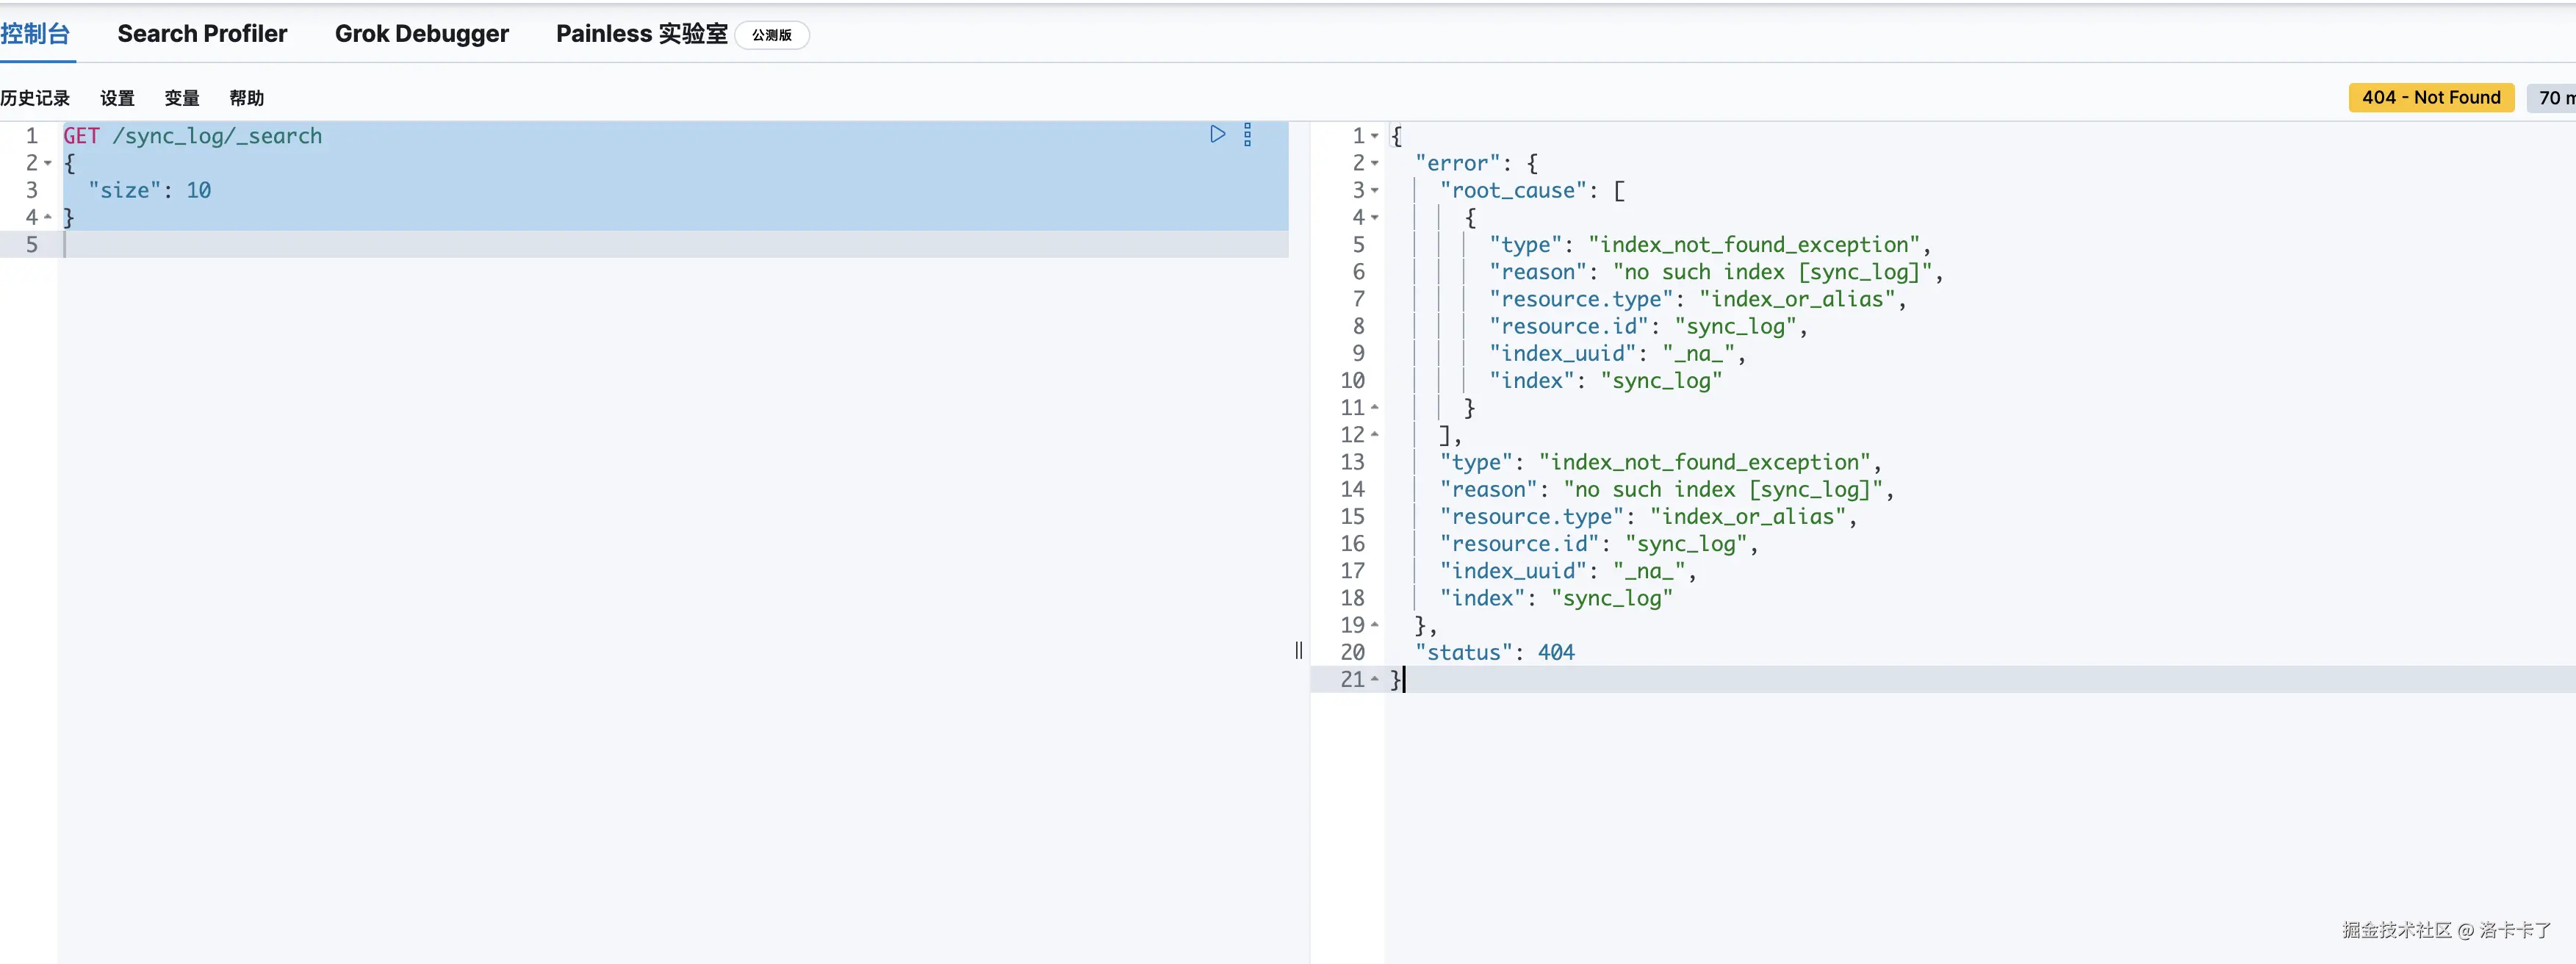The height and width of the screenshot is (964, 2576).
Task: Open 变量 variables
Action: coord(182,98)
